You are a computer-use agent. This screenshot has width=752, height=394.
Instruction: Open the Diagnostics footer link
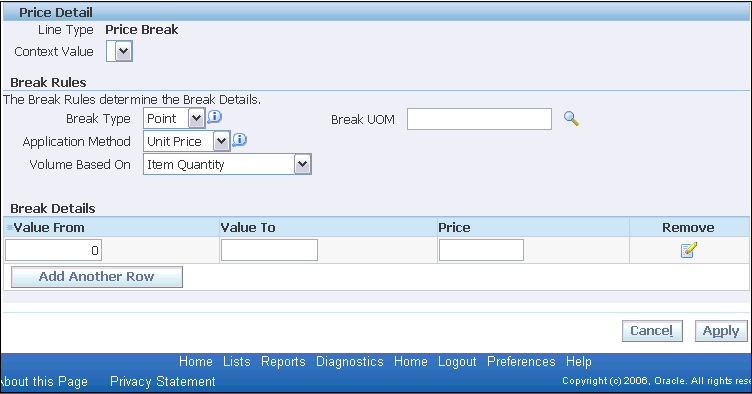point(350,361)
